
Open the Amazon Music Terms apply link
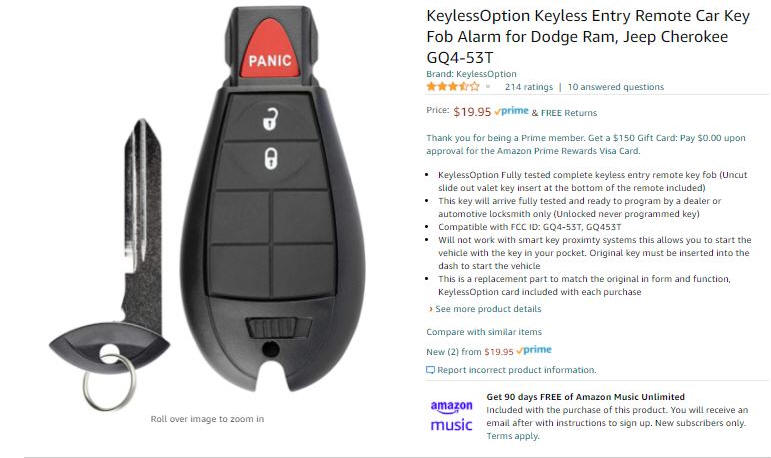tap(513, 436)
